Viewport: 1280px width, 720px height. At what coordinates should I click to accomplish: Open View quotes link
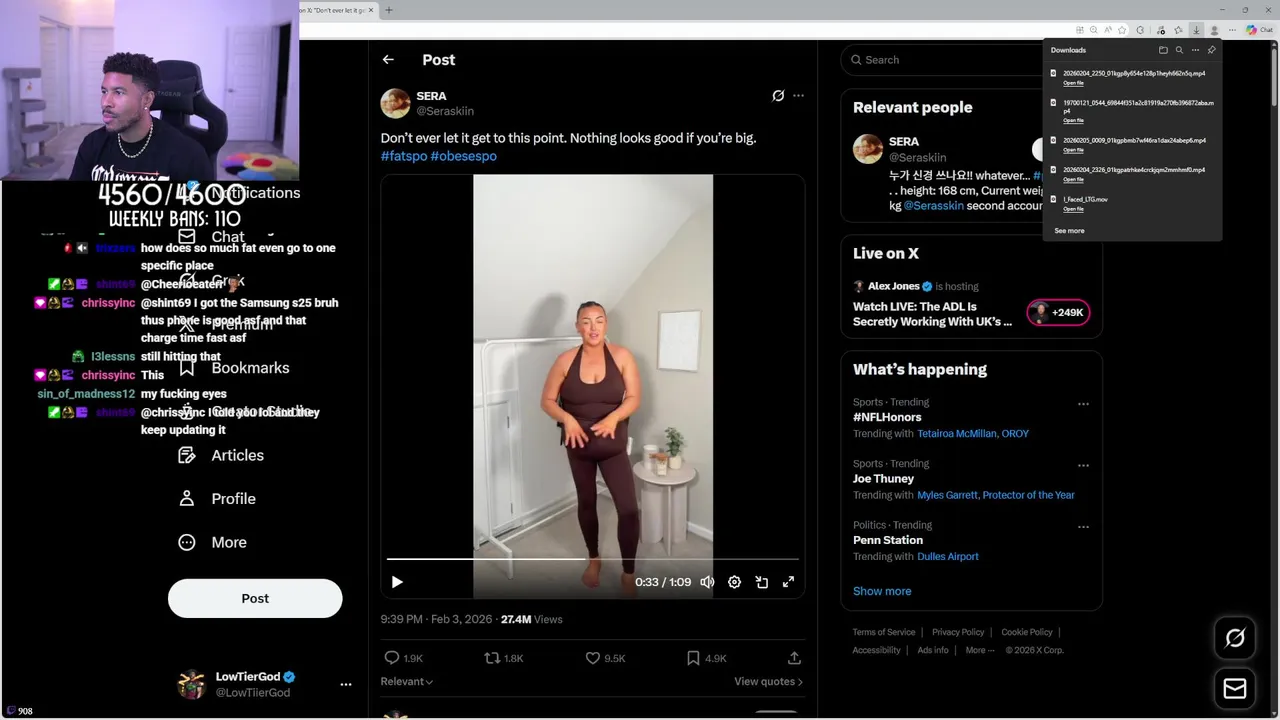point(768,682)
